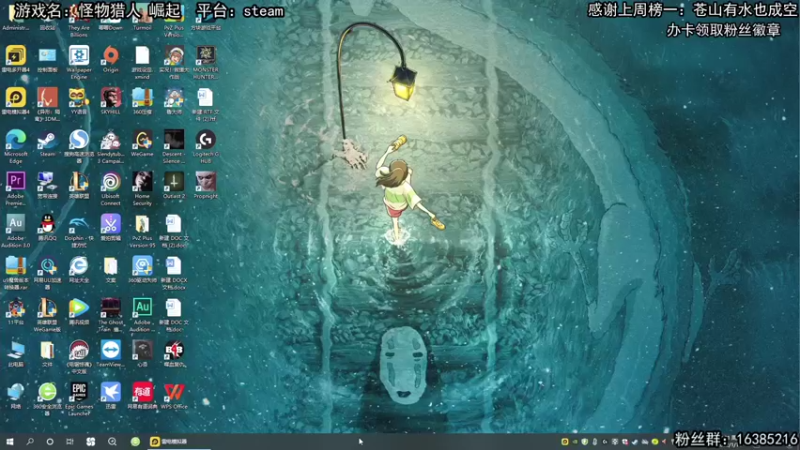Click the taskbar search magnifier
The width and height of the screenshot is (800, 450).
30,441
